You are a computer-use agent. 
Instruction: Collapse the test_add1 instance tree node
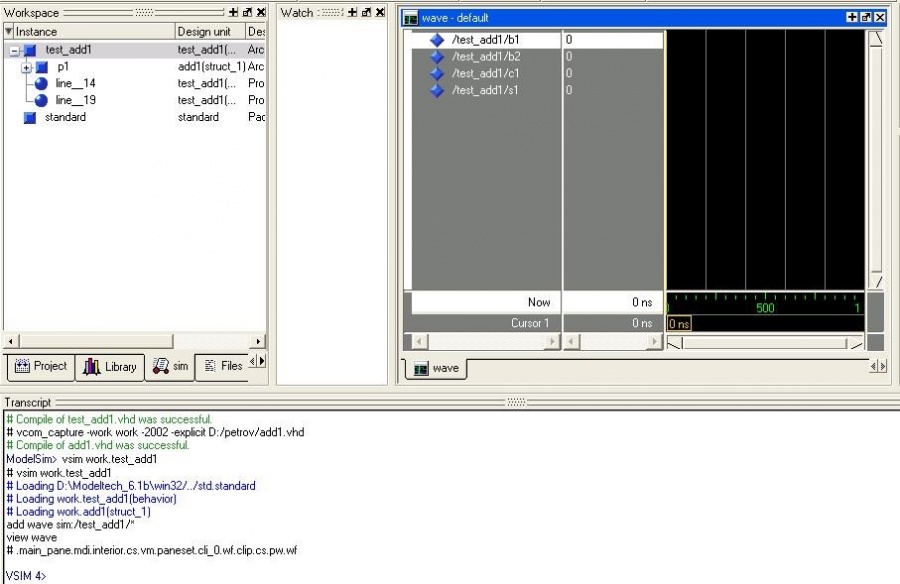pyautogui.click(x=15, y=51)
